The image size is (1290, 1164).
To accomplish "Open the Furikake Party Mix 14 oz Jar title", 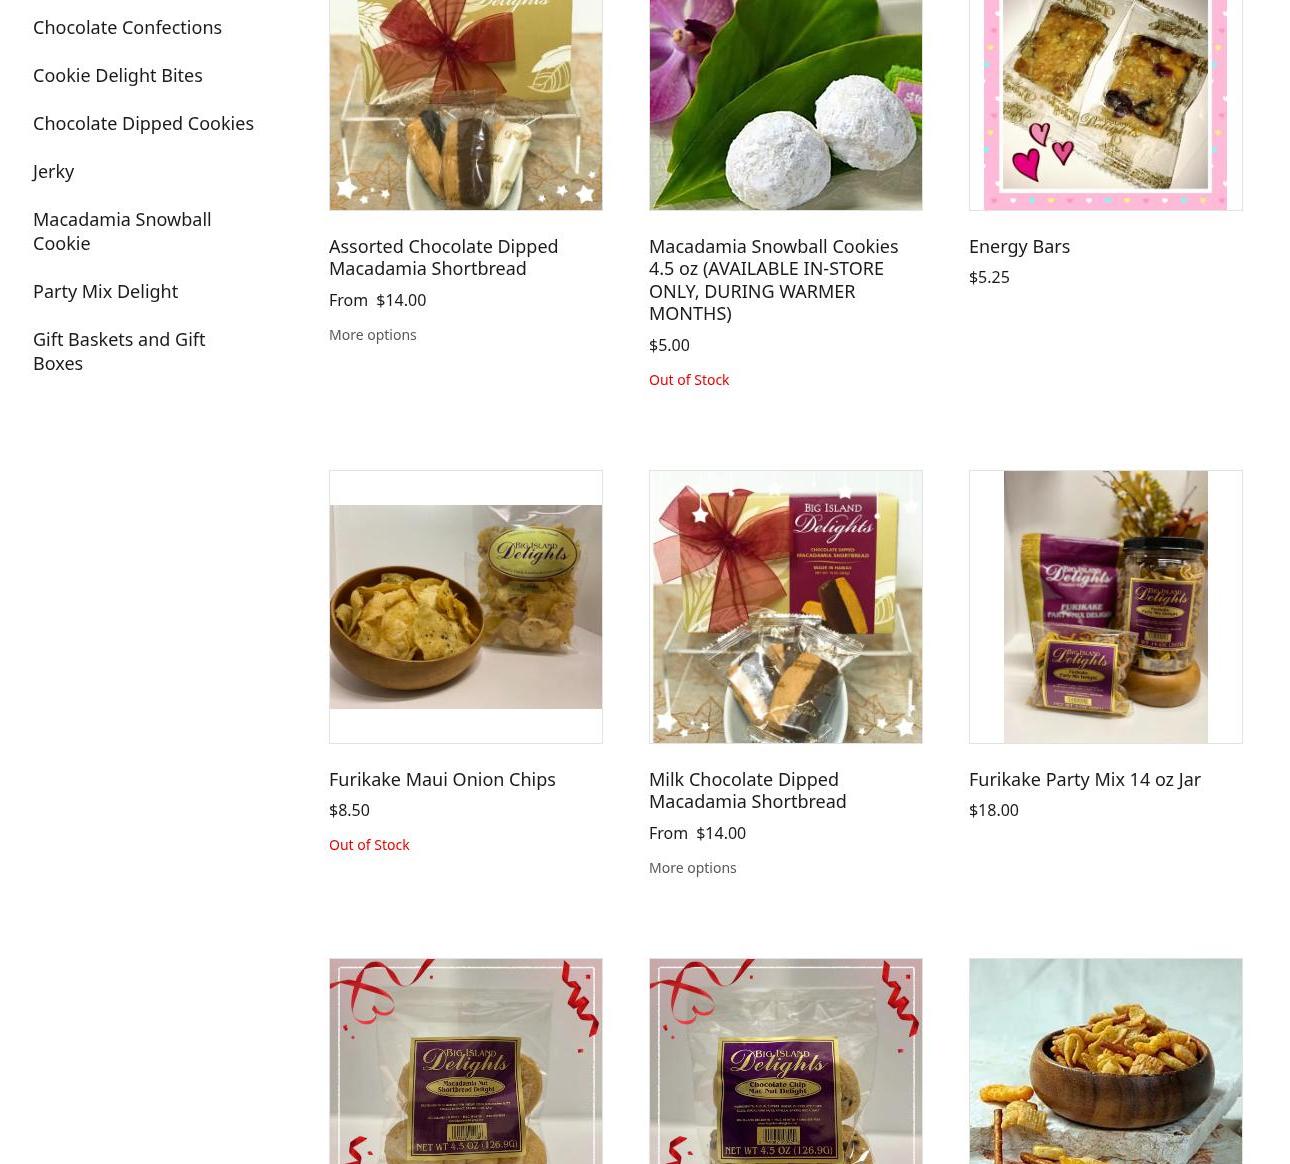I will (1084, 779).
